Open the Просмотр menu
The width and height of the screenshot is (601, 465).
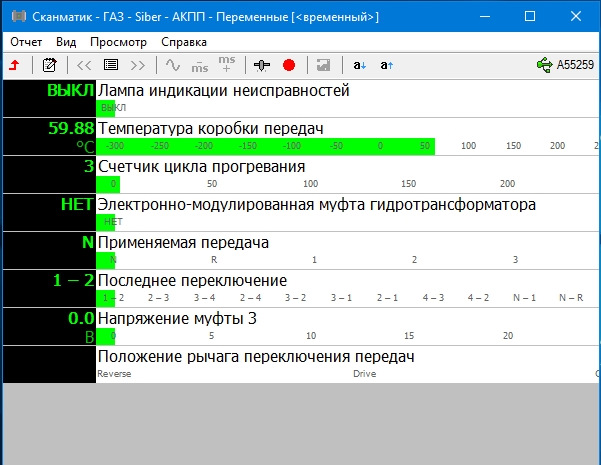point(118,42)
